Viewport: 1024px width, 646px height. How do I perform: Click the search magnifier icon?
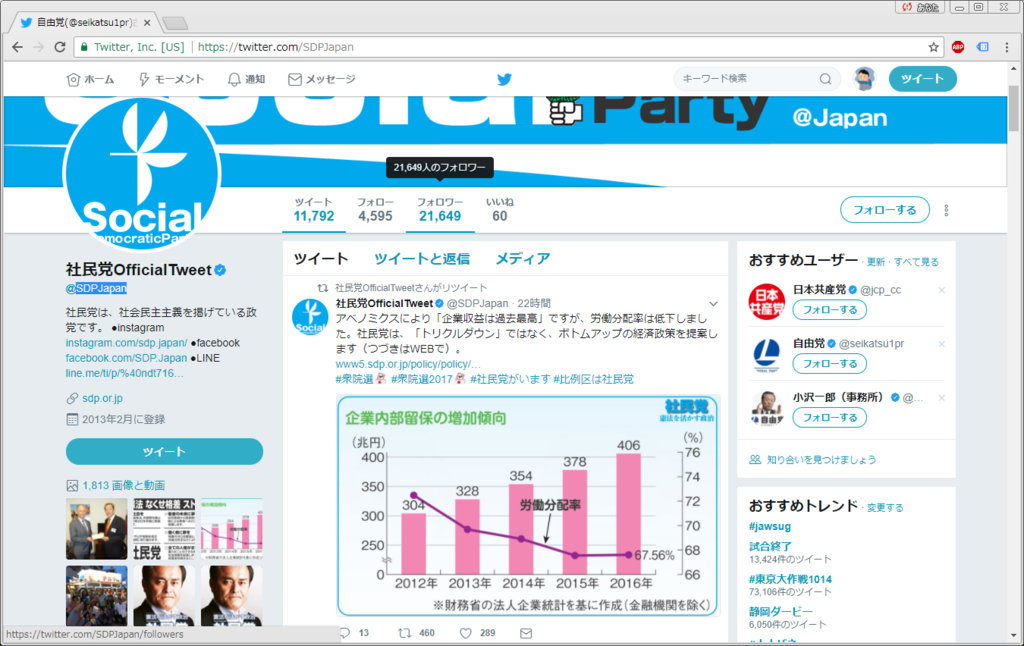pos(825,79)
